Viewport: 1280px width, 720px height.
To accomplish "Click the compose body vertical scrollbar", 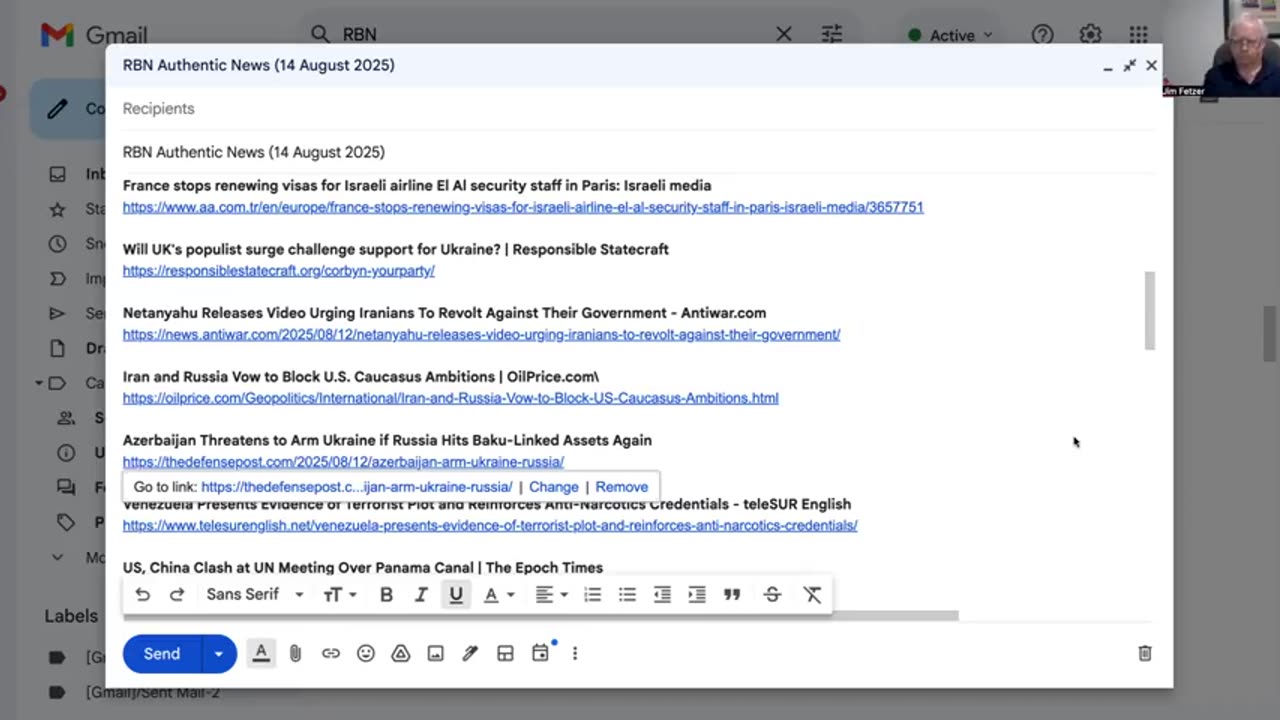I will click(x=1150, y=310).
